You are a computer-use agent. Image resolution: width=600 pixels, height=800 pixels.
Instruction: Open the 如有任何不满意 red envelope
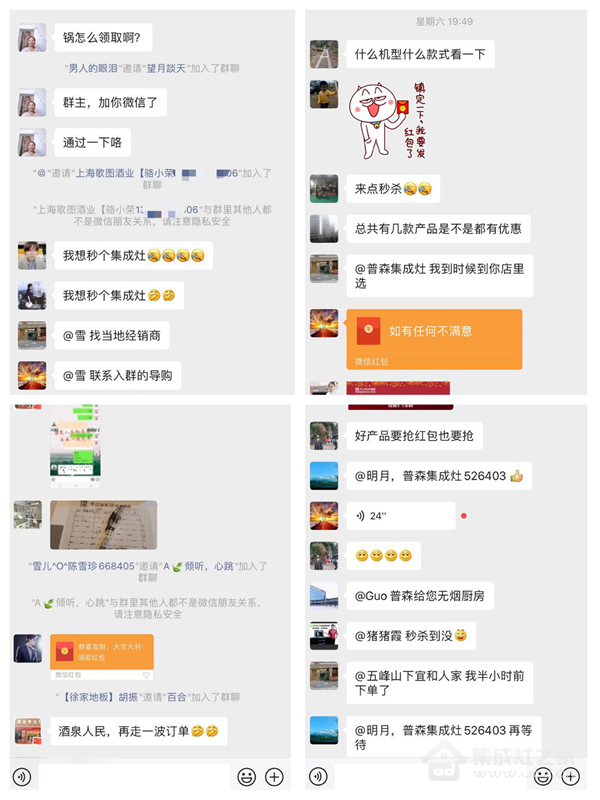[x=434, y=339]
